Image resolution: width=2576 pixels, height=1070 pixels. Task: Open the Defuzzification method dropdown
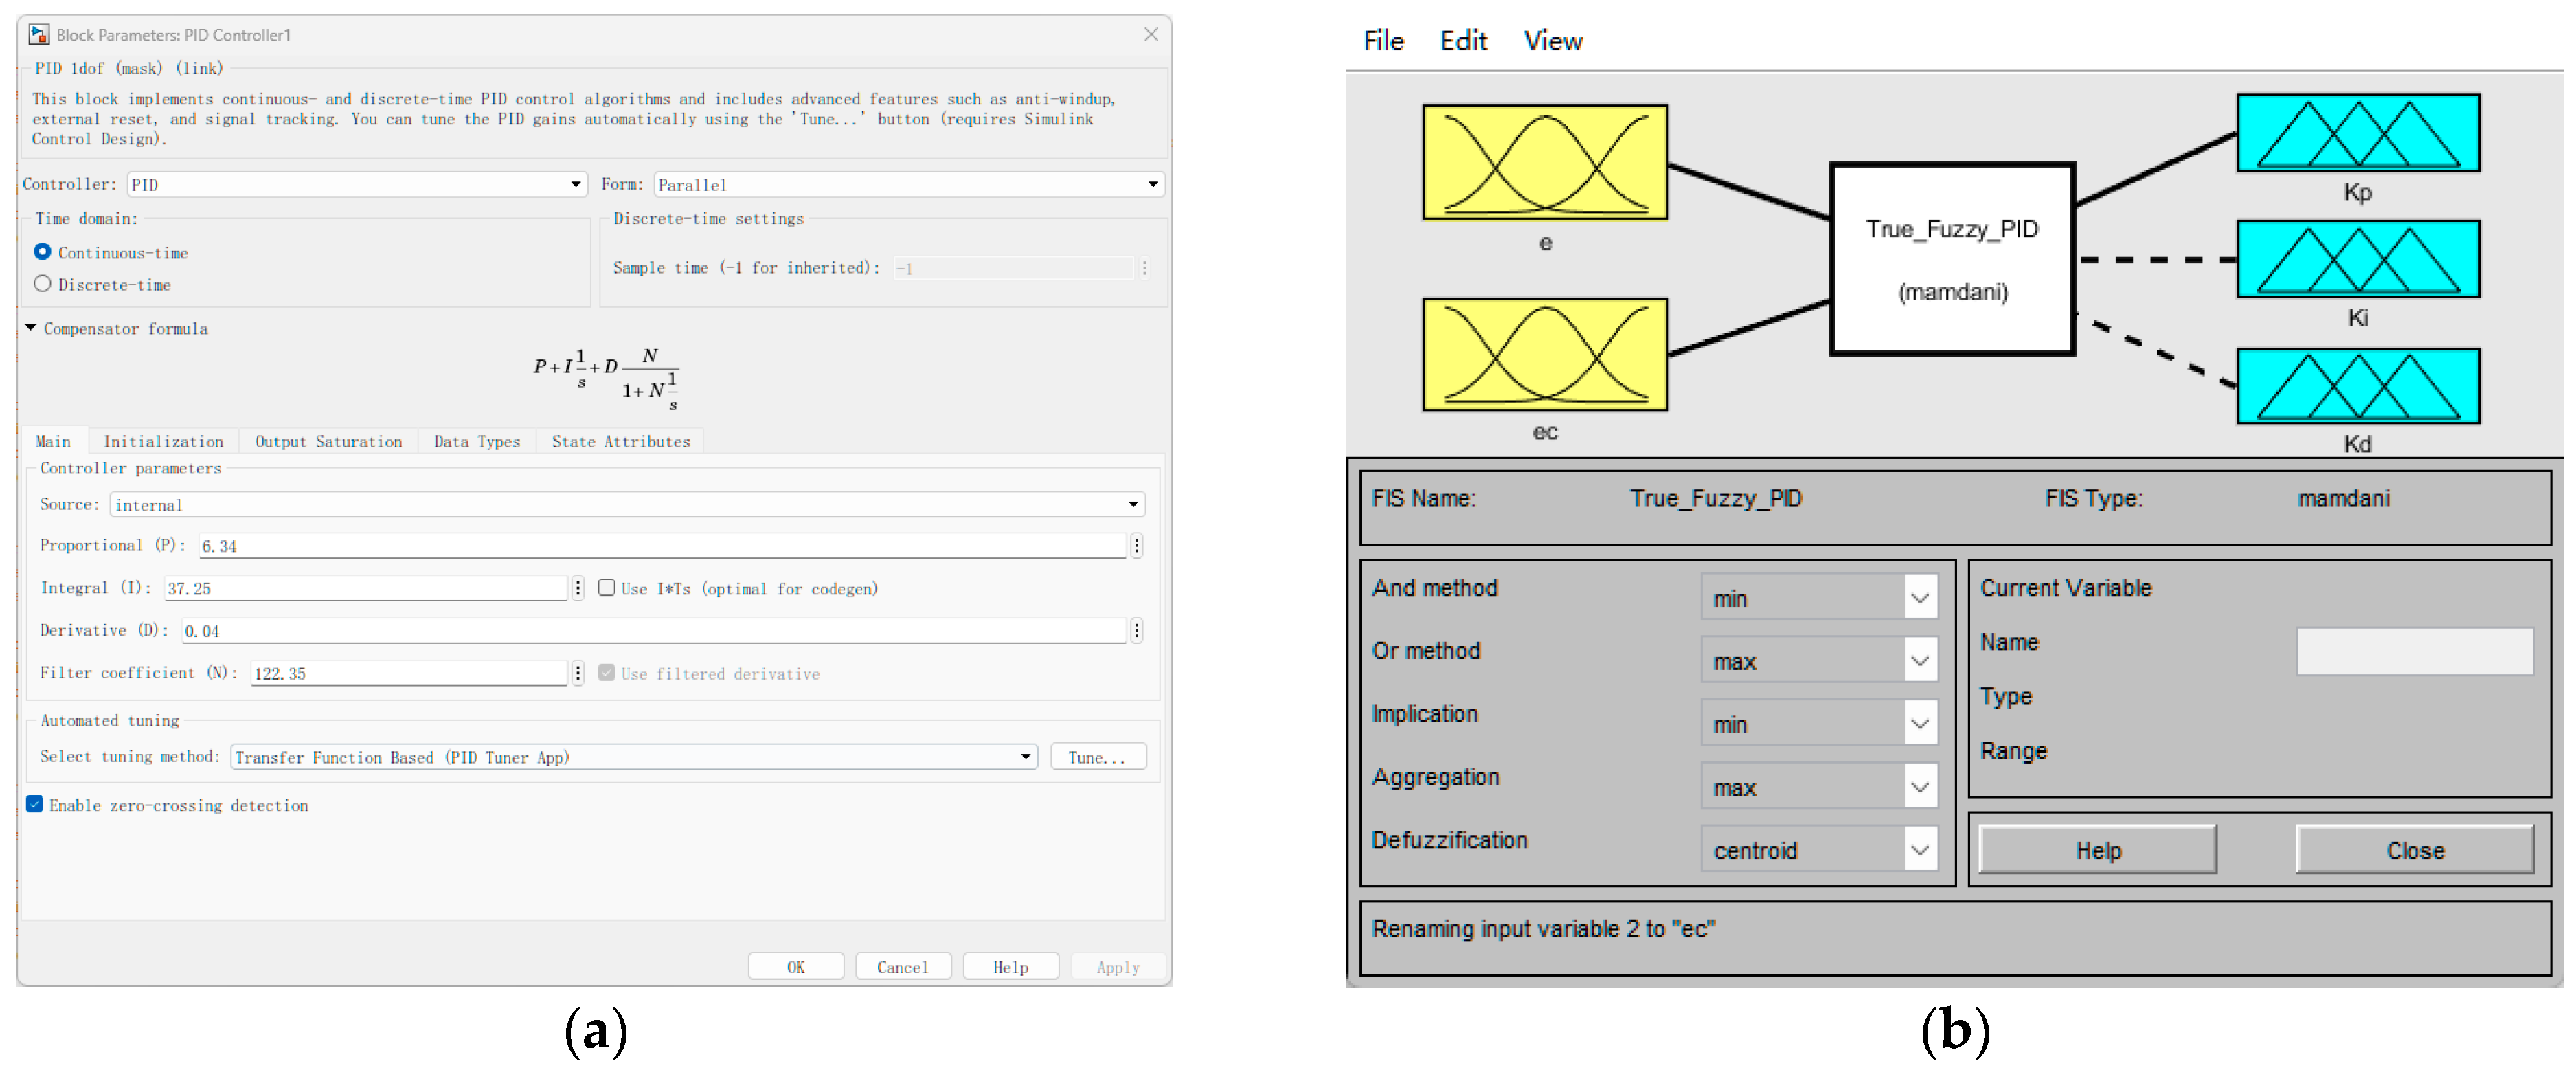[x=1818, y=850]
